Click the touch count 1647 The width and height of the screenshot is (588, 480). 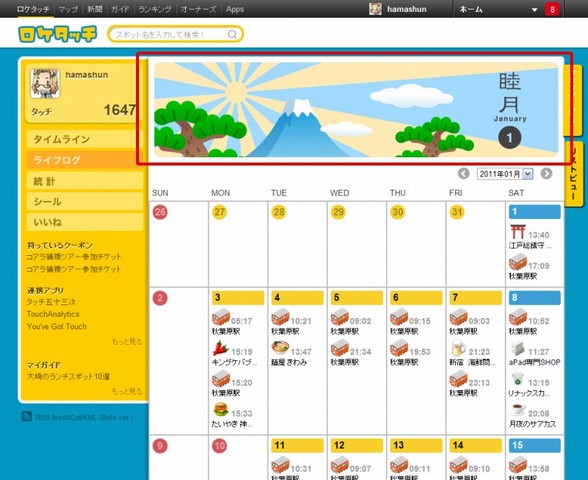point(120,110)
